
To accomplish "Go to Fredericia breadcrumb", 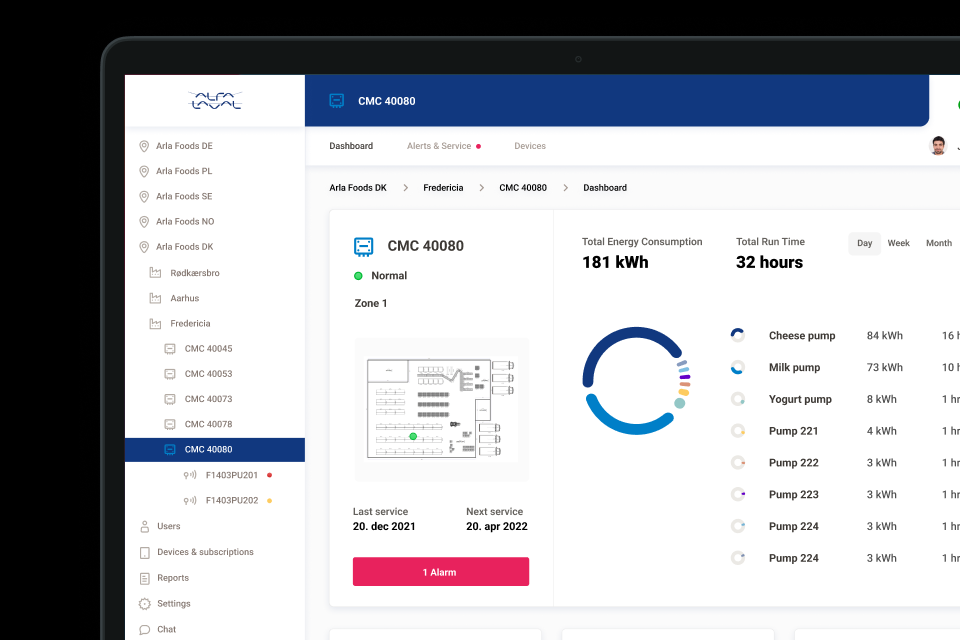I will [x=443, y=187].
